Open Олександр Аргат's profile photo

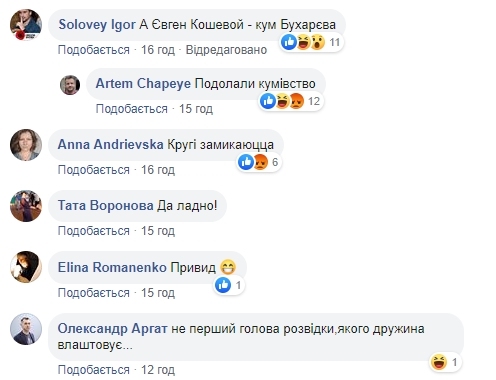(26, 329)
